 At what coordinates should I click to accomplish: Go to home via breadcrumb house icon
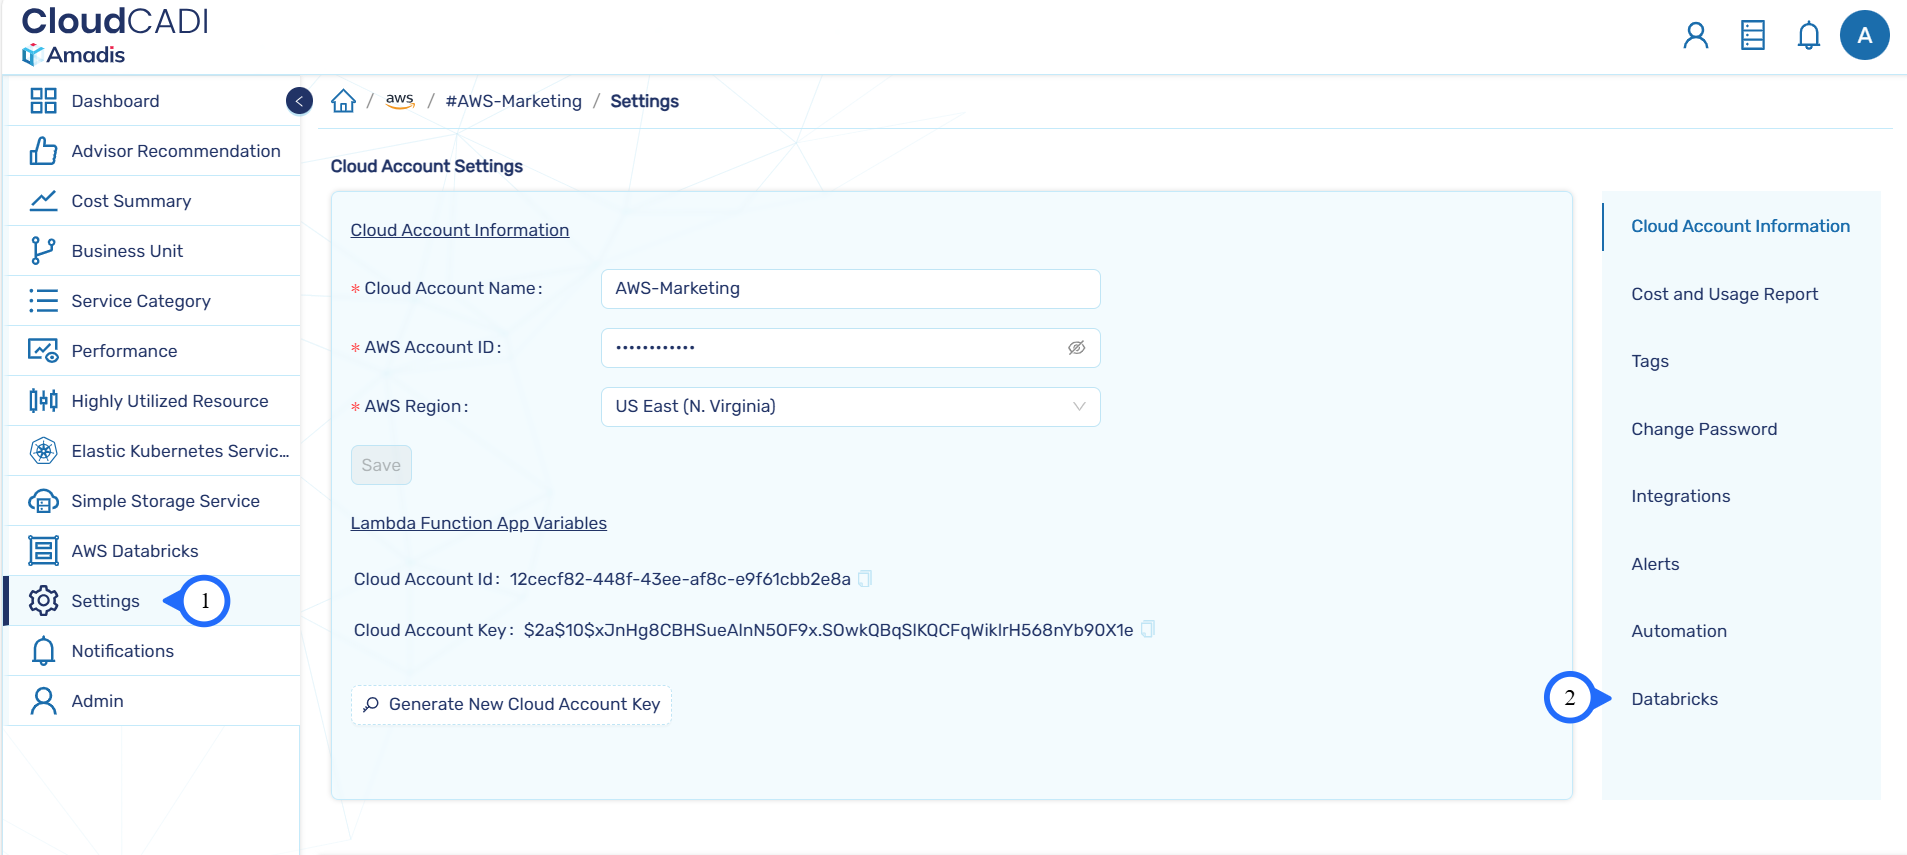click(x=343, y=101)
